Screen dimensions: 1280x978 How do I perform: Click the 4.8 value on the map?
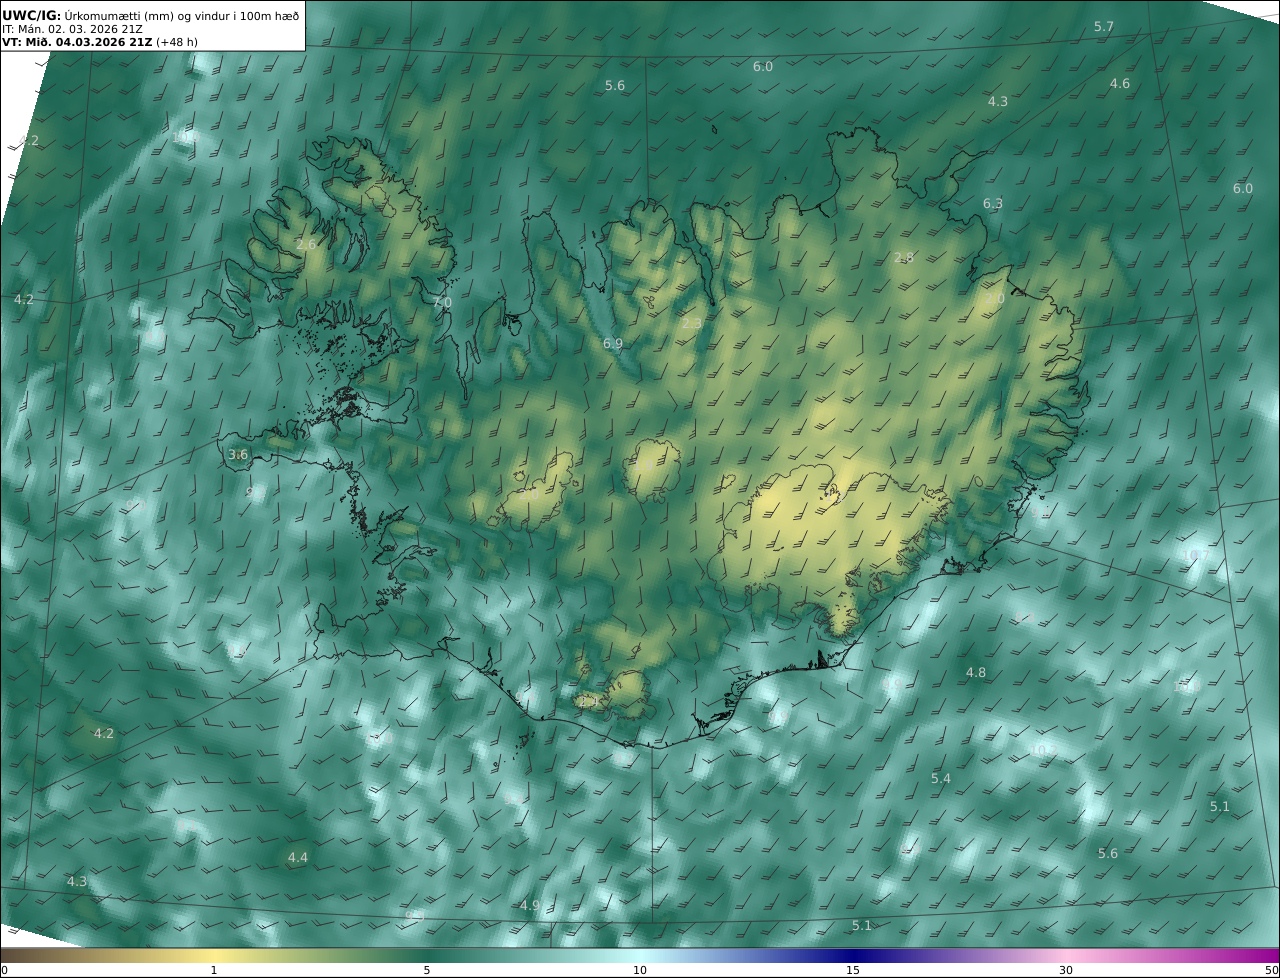coord(976,673)
